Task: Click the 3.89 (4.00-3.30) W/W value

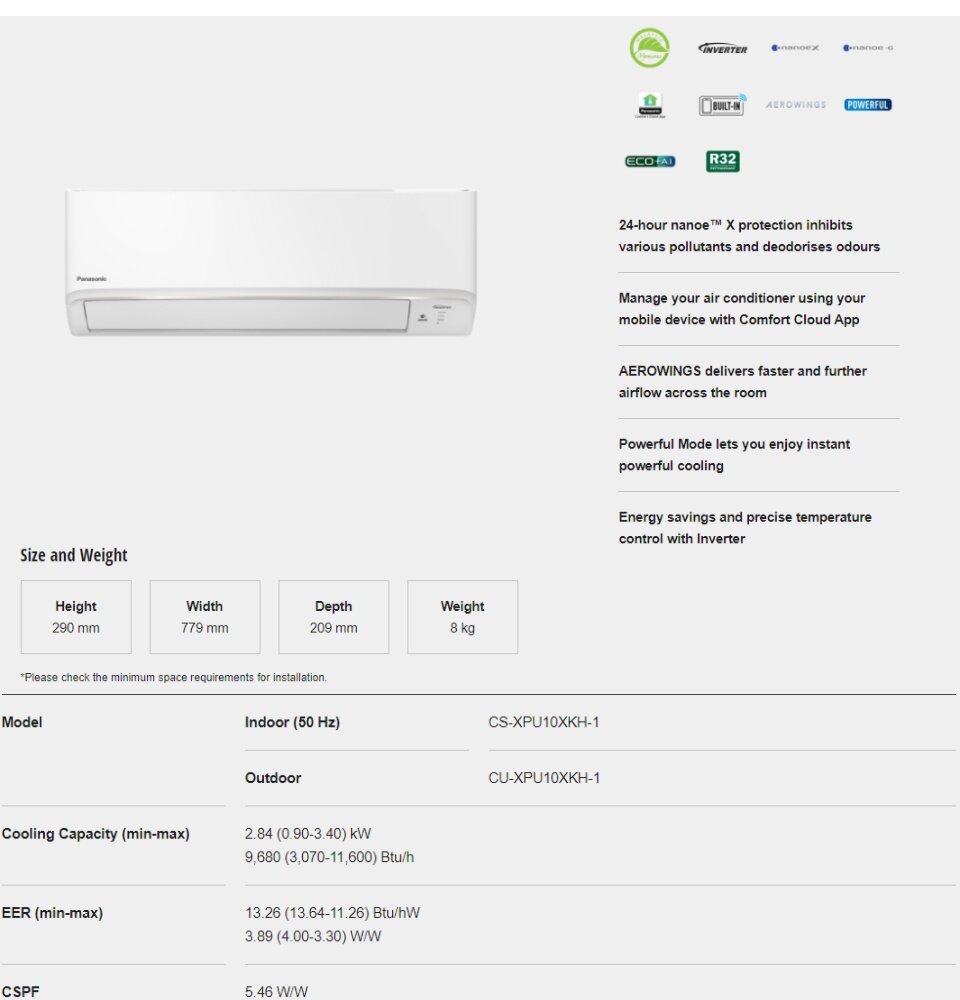Action: pos(313,936)
